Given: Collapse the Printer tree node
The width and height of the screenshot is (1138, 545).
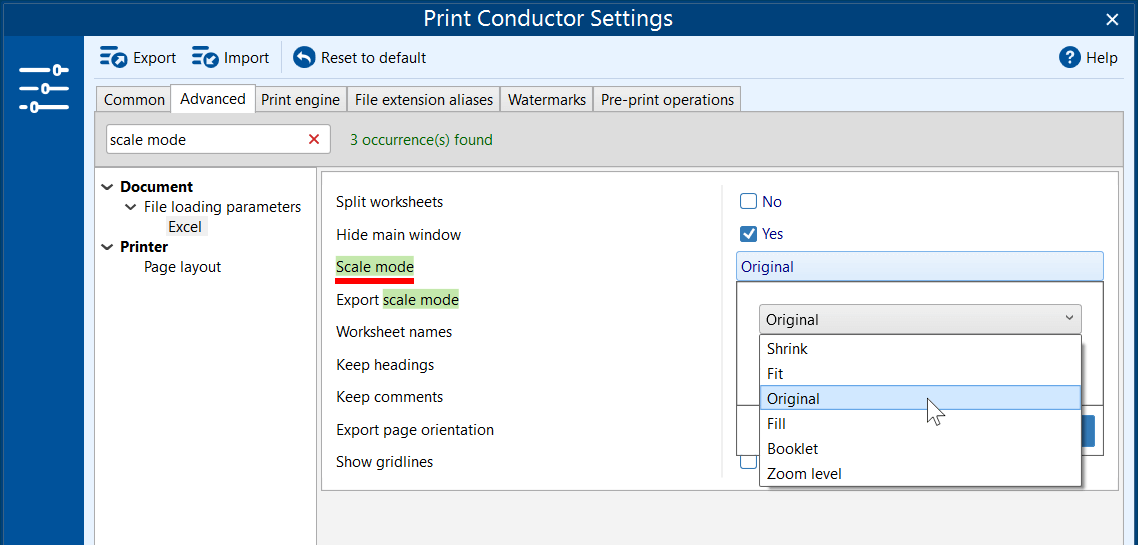Looking at the screenshot, I should tap(108, 247).
